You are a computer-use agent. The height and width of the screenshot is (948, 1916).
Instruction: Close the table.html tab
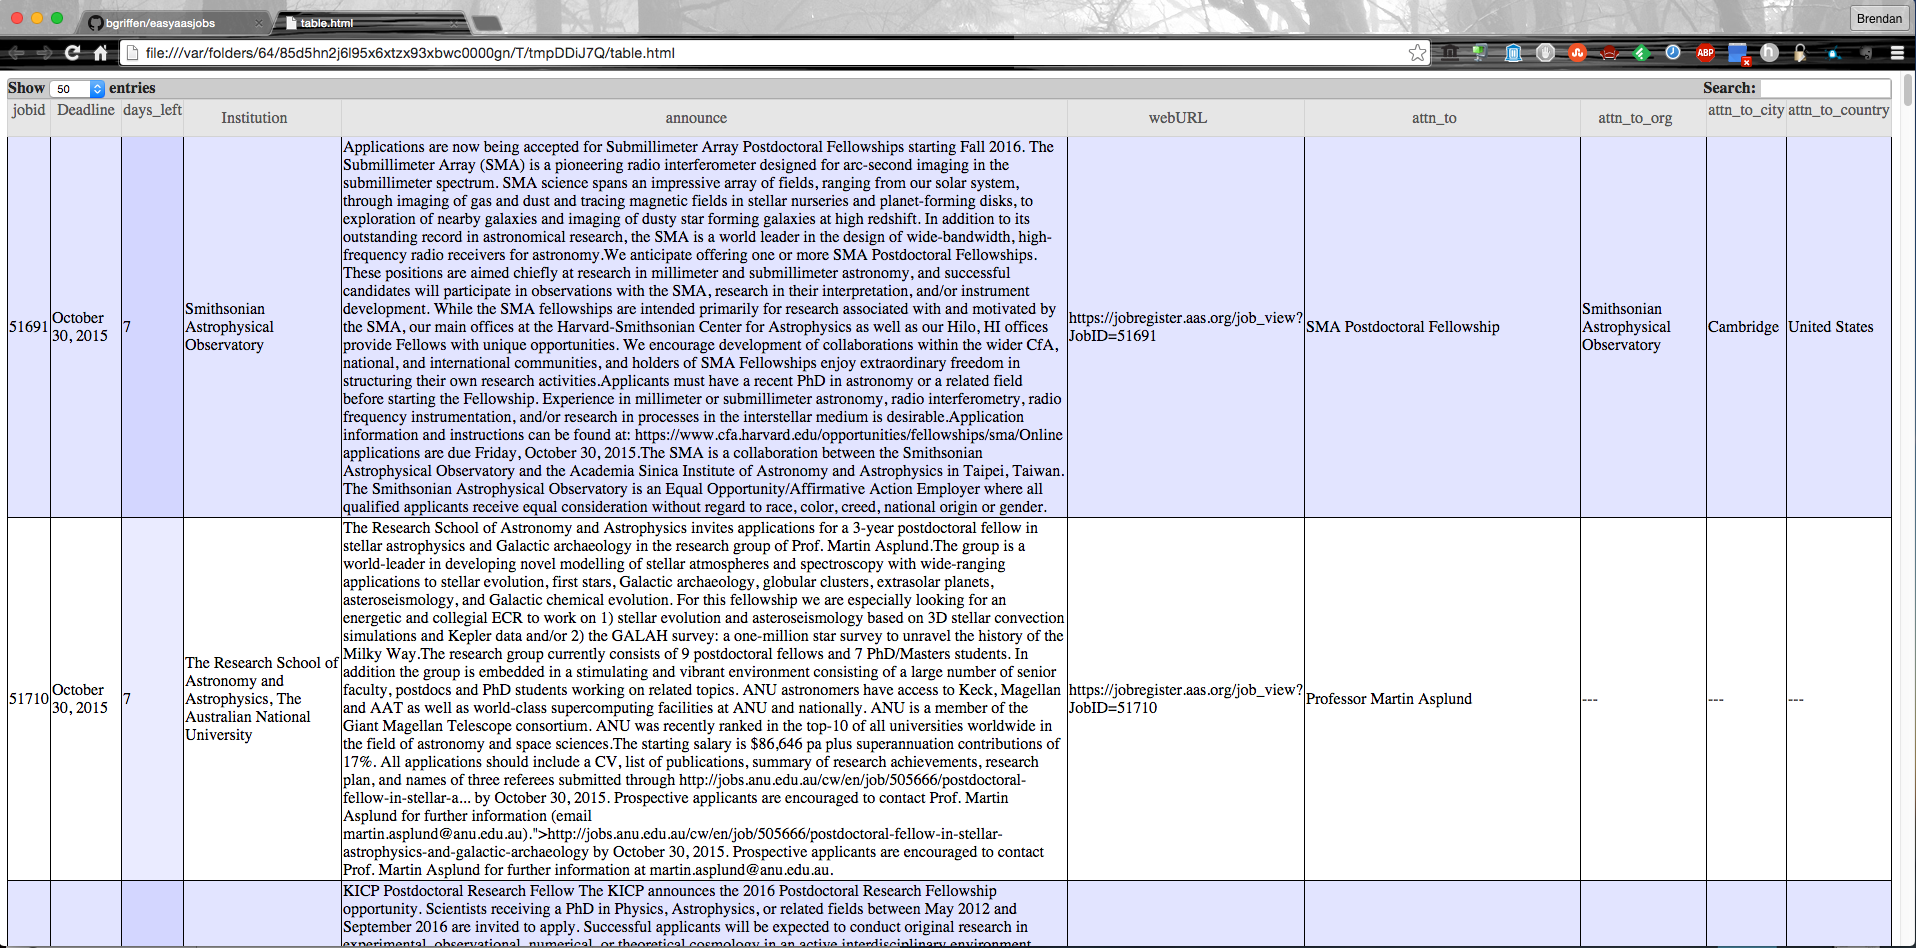point(455,23)
